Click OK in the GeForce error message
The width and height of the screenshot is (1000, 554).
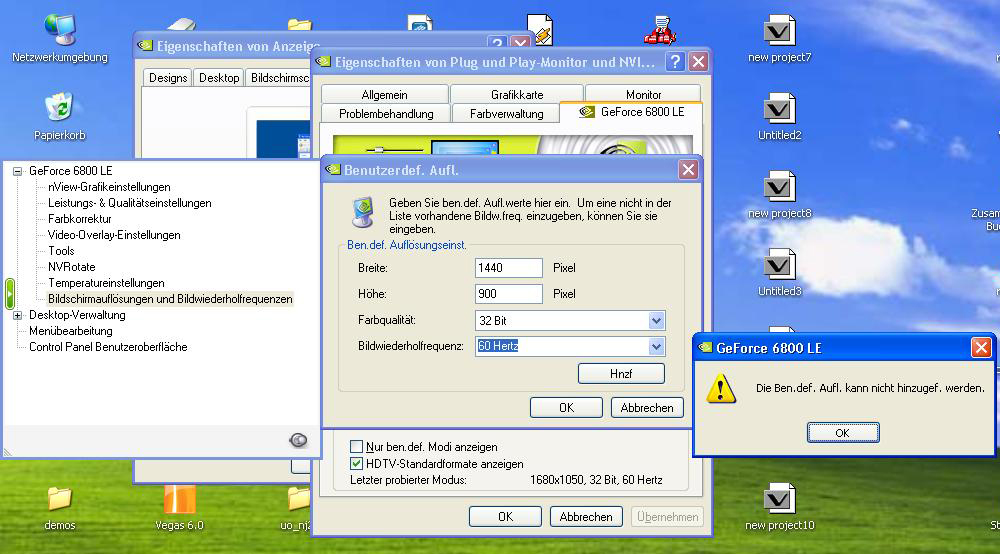[842, 433]
